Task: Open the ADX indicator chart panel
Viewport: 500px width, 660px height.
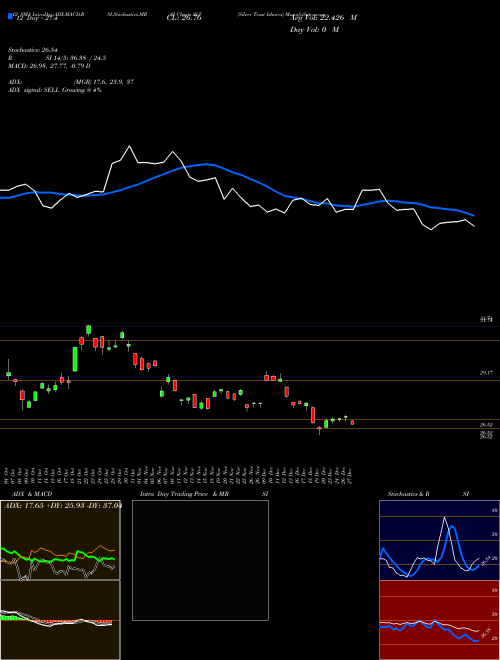Action: (x=60, y=540)
